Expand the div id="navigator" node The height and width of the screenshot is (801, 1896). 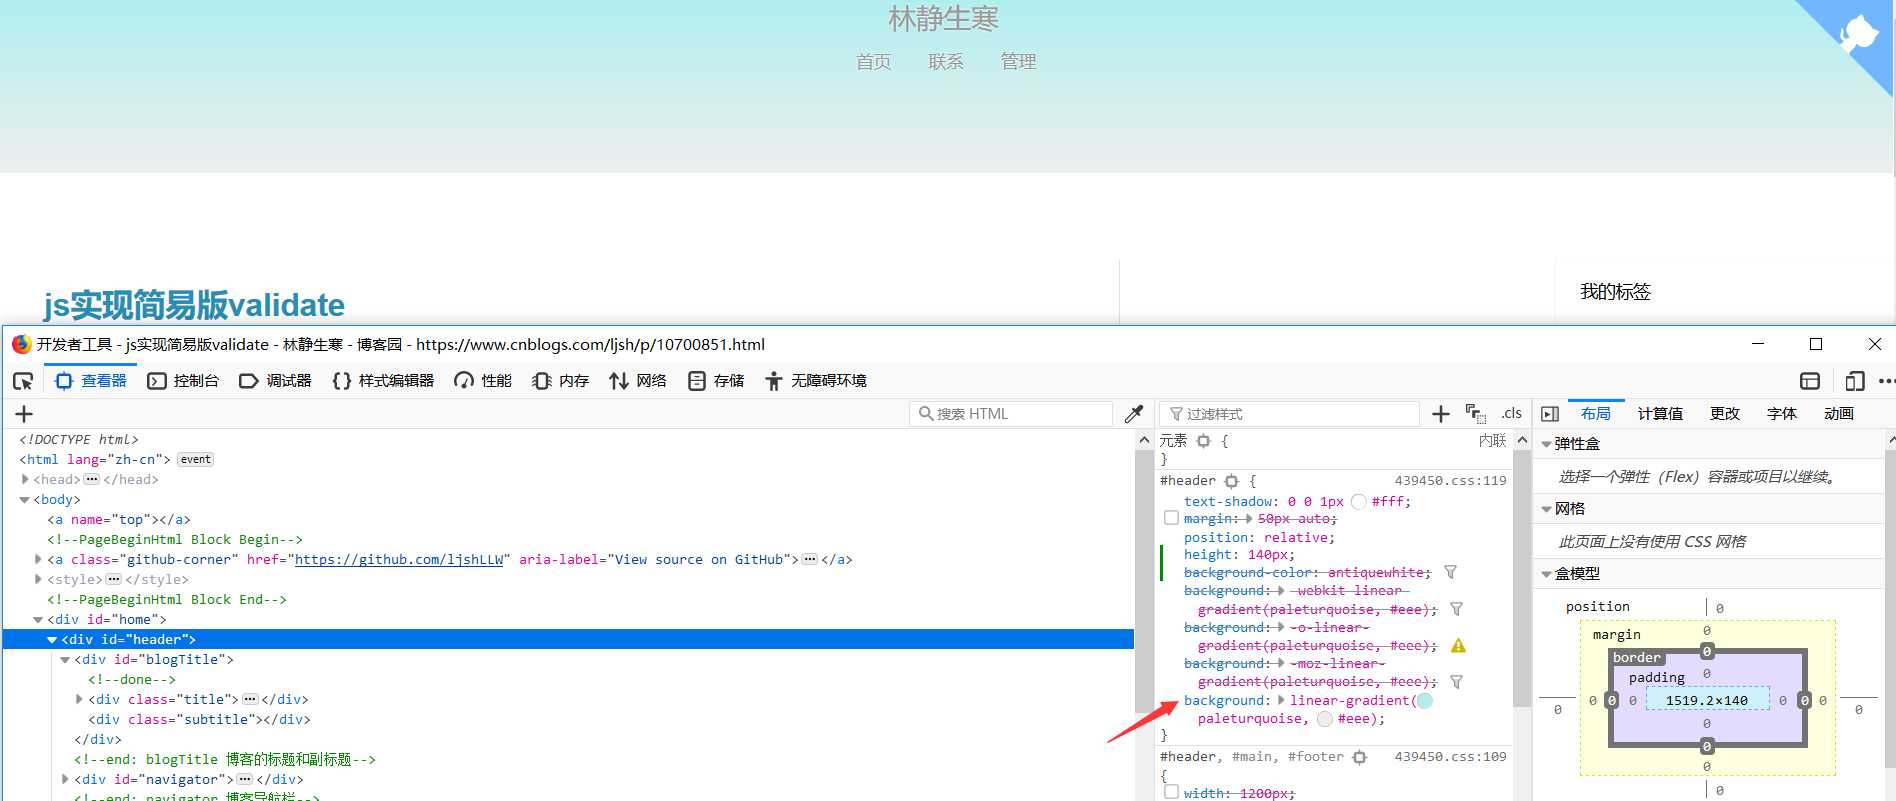[65, 780]
